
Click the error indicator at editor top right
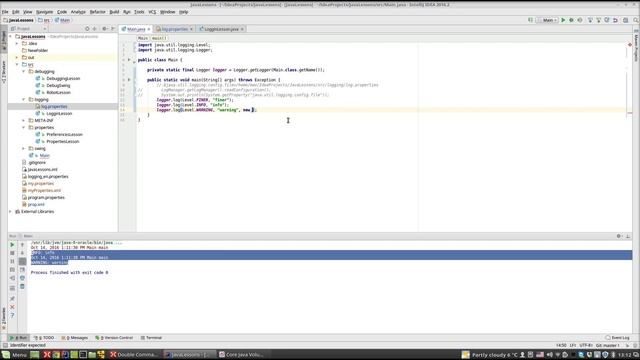click(x=630, y=44)
